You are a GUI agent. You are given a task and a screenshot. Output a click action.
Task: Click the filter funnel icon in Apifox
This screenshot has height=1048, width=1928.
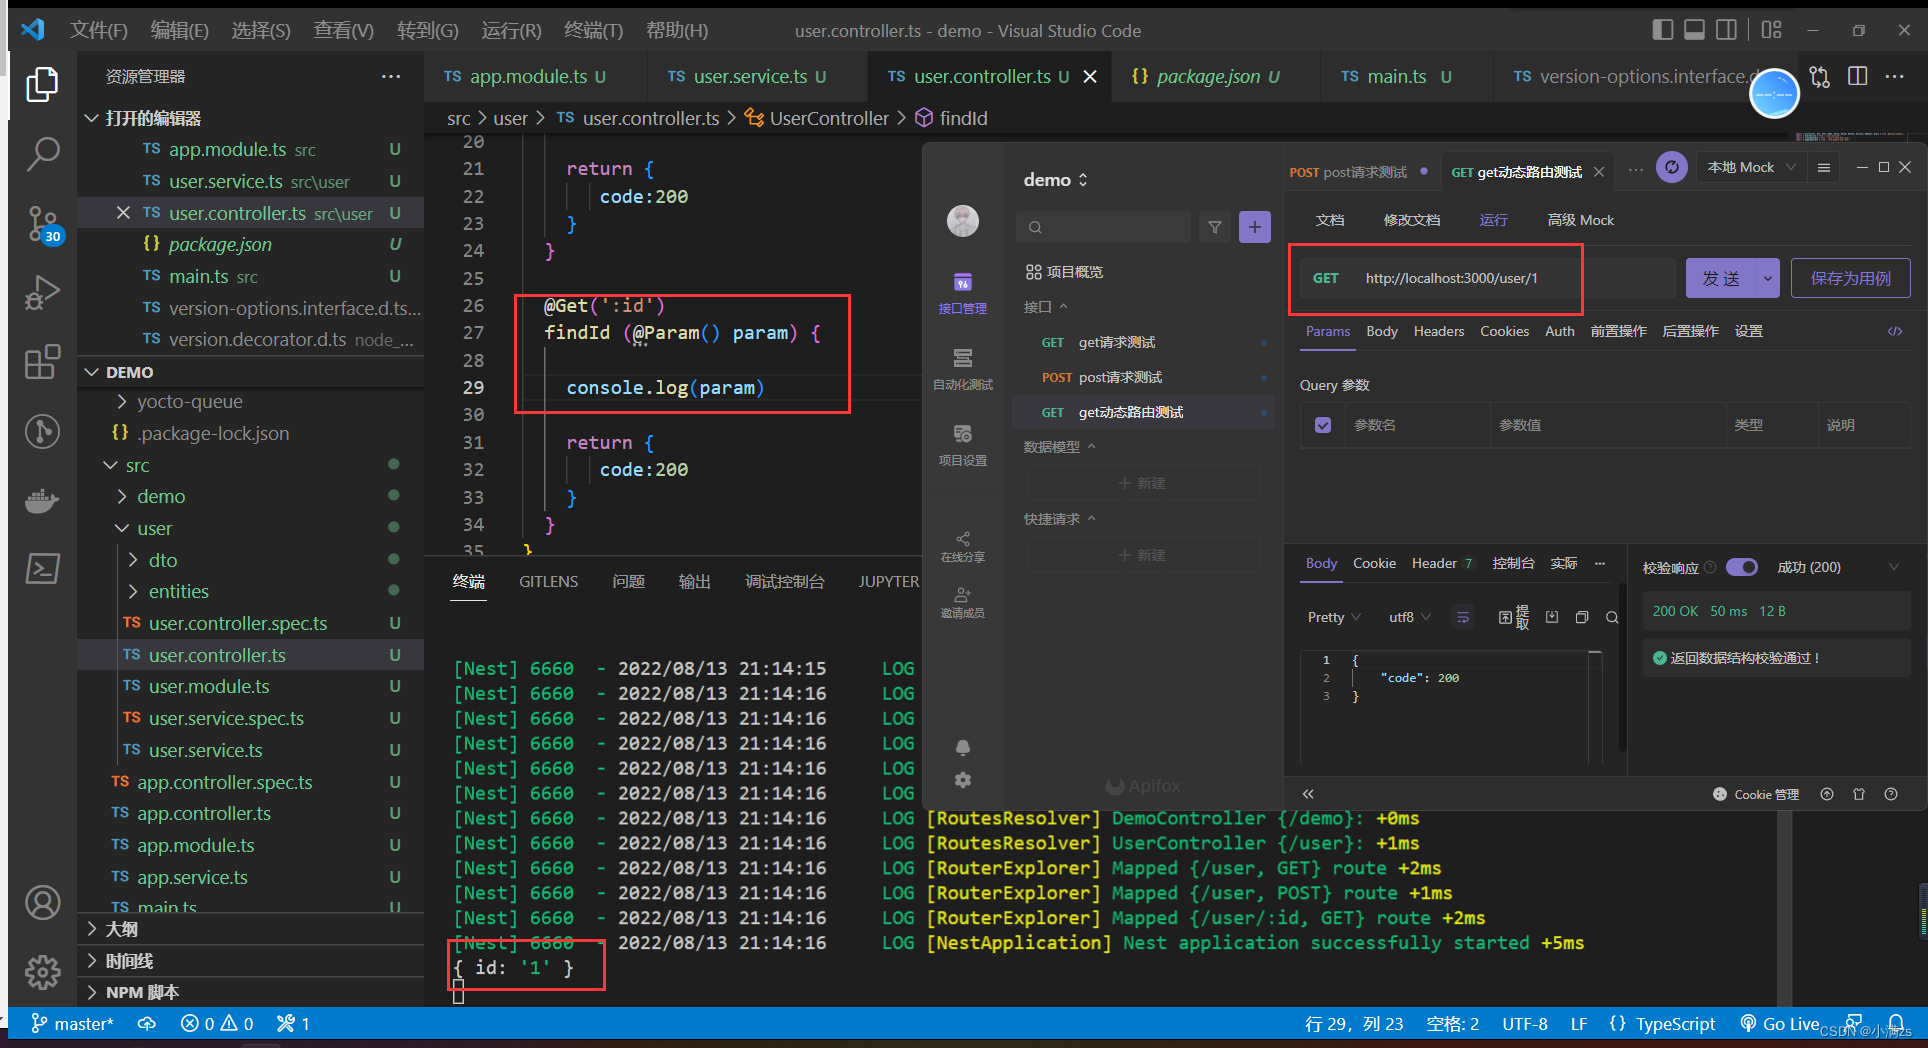coord(1215,227)
